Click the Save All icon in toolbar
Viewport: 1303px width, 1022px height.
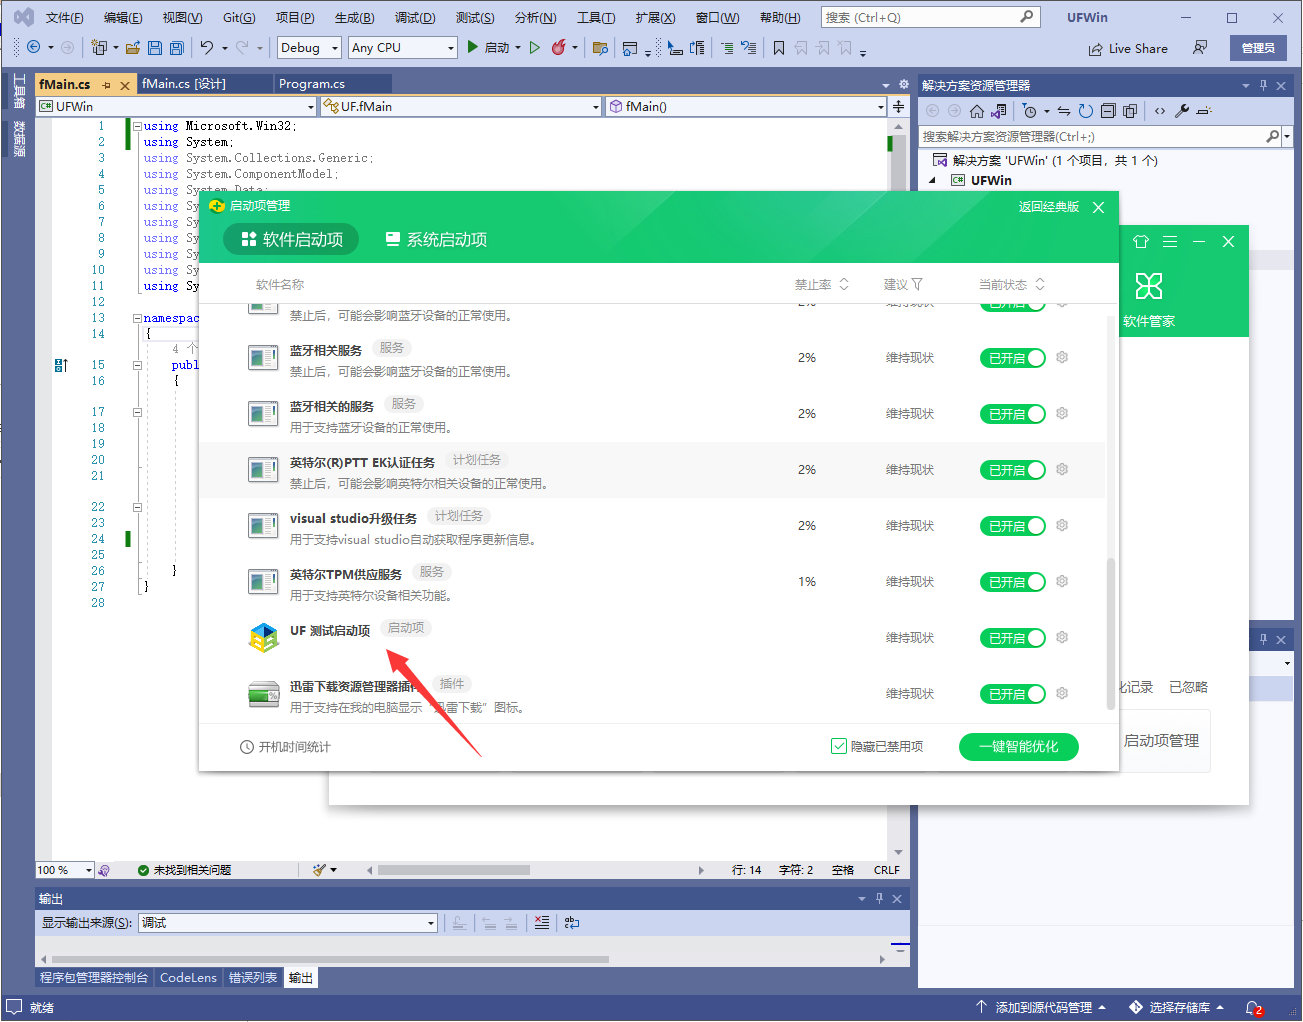[x=176, y=47]
